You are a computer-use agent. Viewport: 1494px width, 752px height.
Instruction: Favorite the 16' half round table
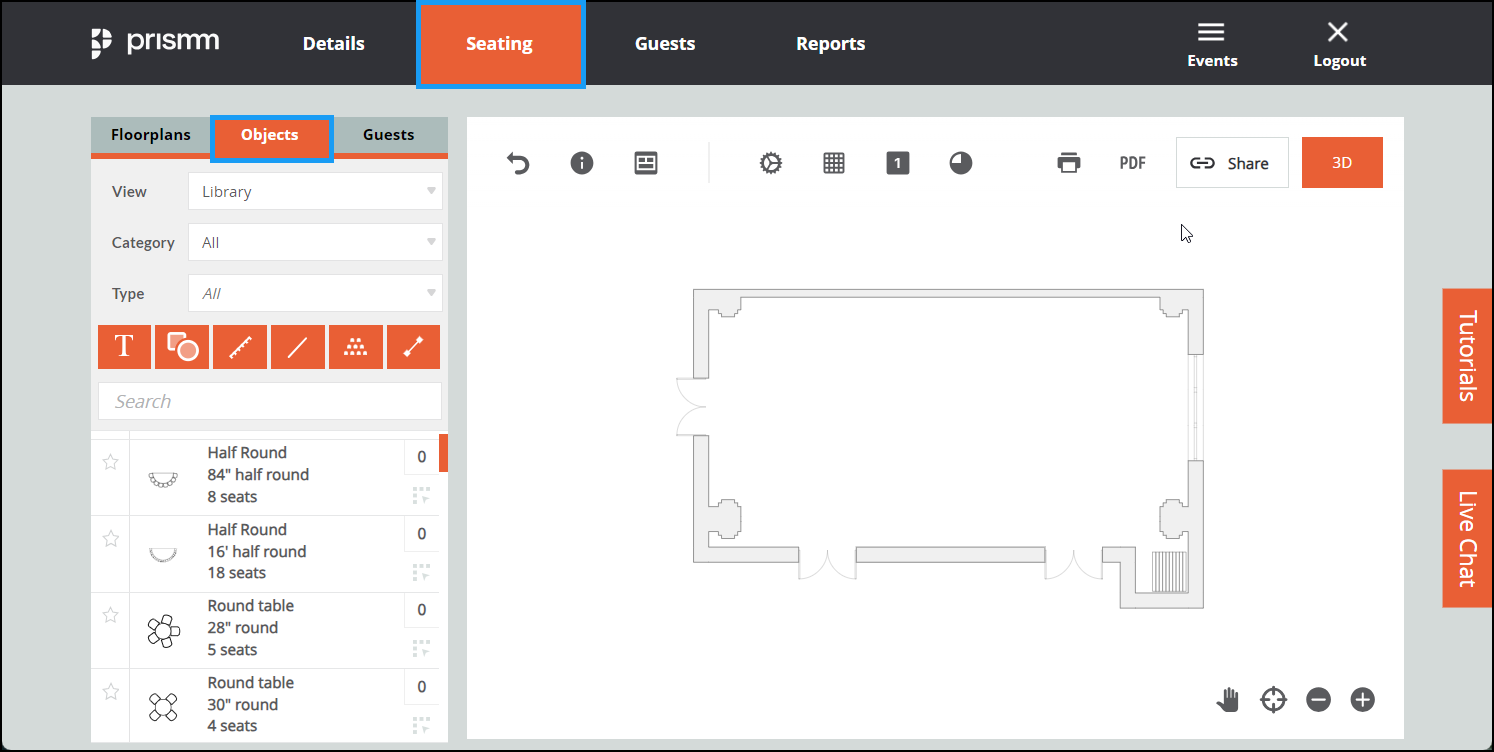tap(111, 539)
